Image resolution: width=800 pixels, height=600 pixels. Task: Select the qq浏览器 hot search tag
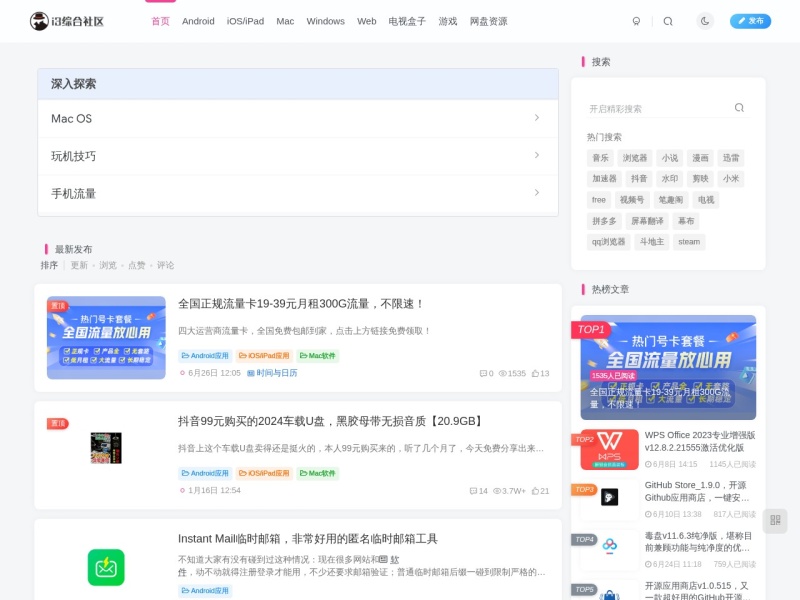pyautogui.click(x=608, y=242)
